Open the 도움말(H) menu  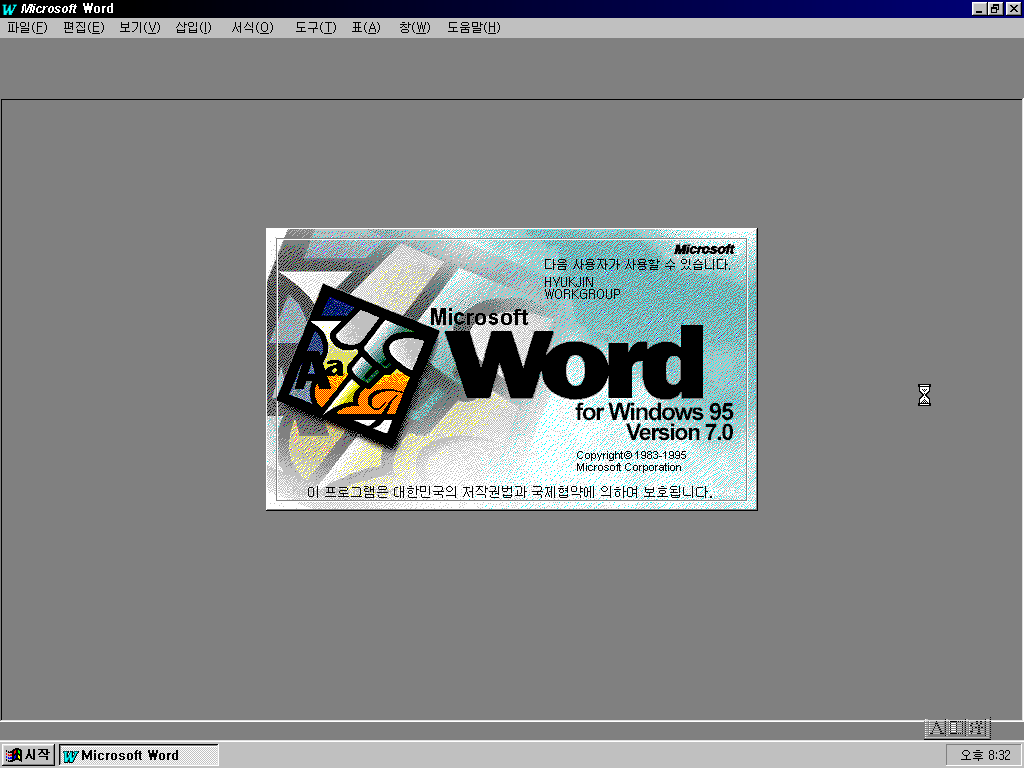pyautogui.click(x=473, y=27)
